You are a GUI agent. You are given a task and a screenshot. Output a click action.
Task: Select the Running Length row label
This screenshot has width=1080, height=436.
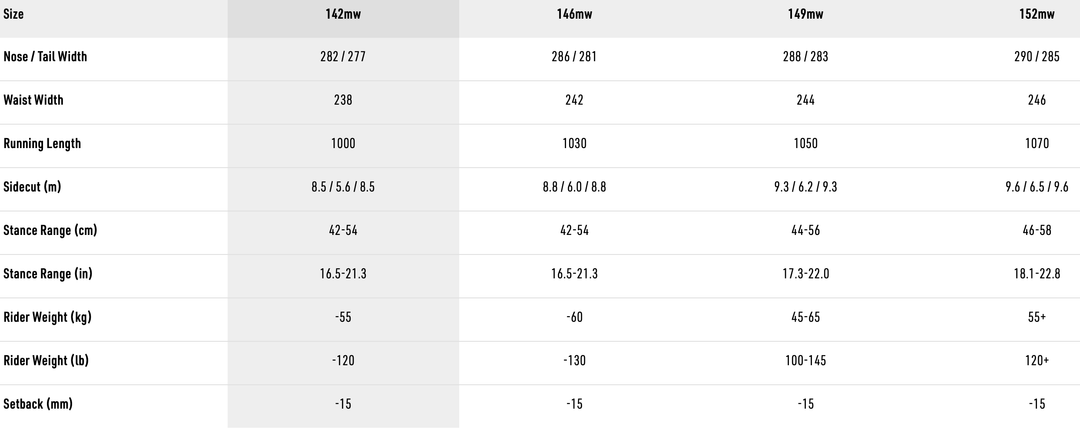point(42,143)
